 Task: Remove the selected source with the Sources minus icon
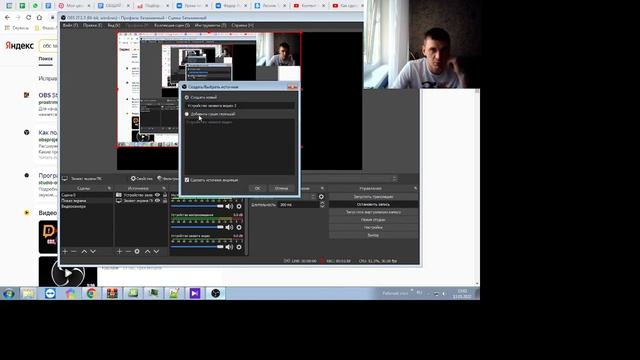tap(128, 251)
